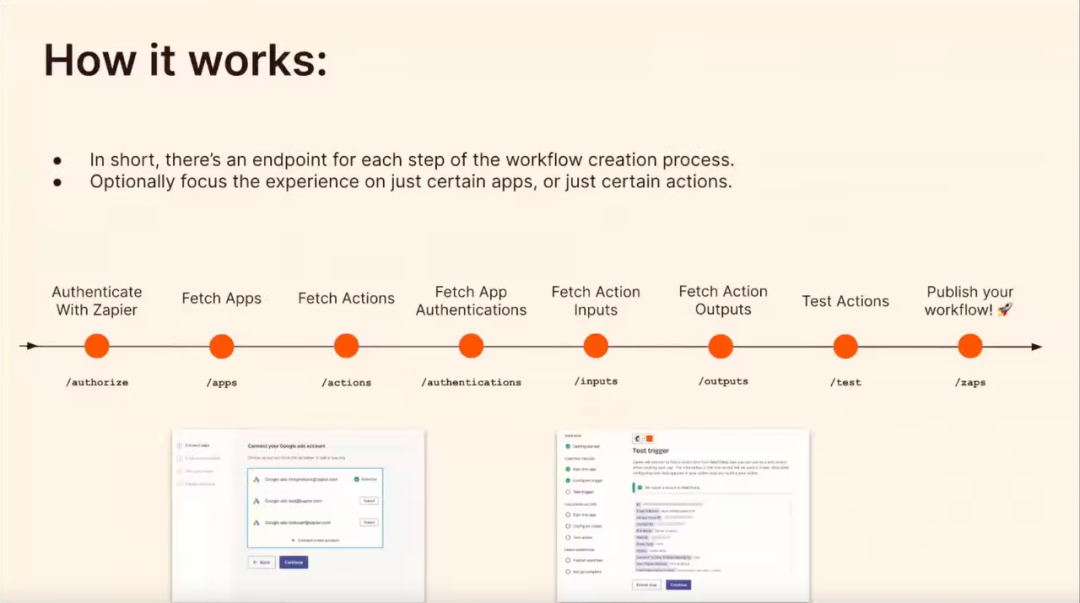This screenshot has width=1080, height=603.
Task: Click the orange dot above /outputs
Action: (x=720, y=346)
